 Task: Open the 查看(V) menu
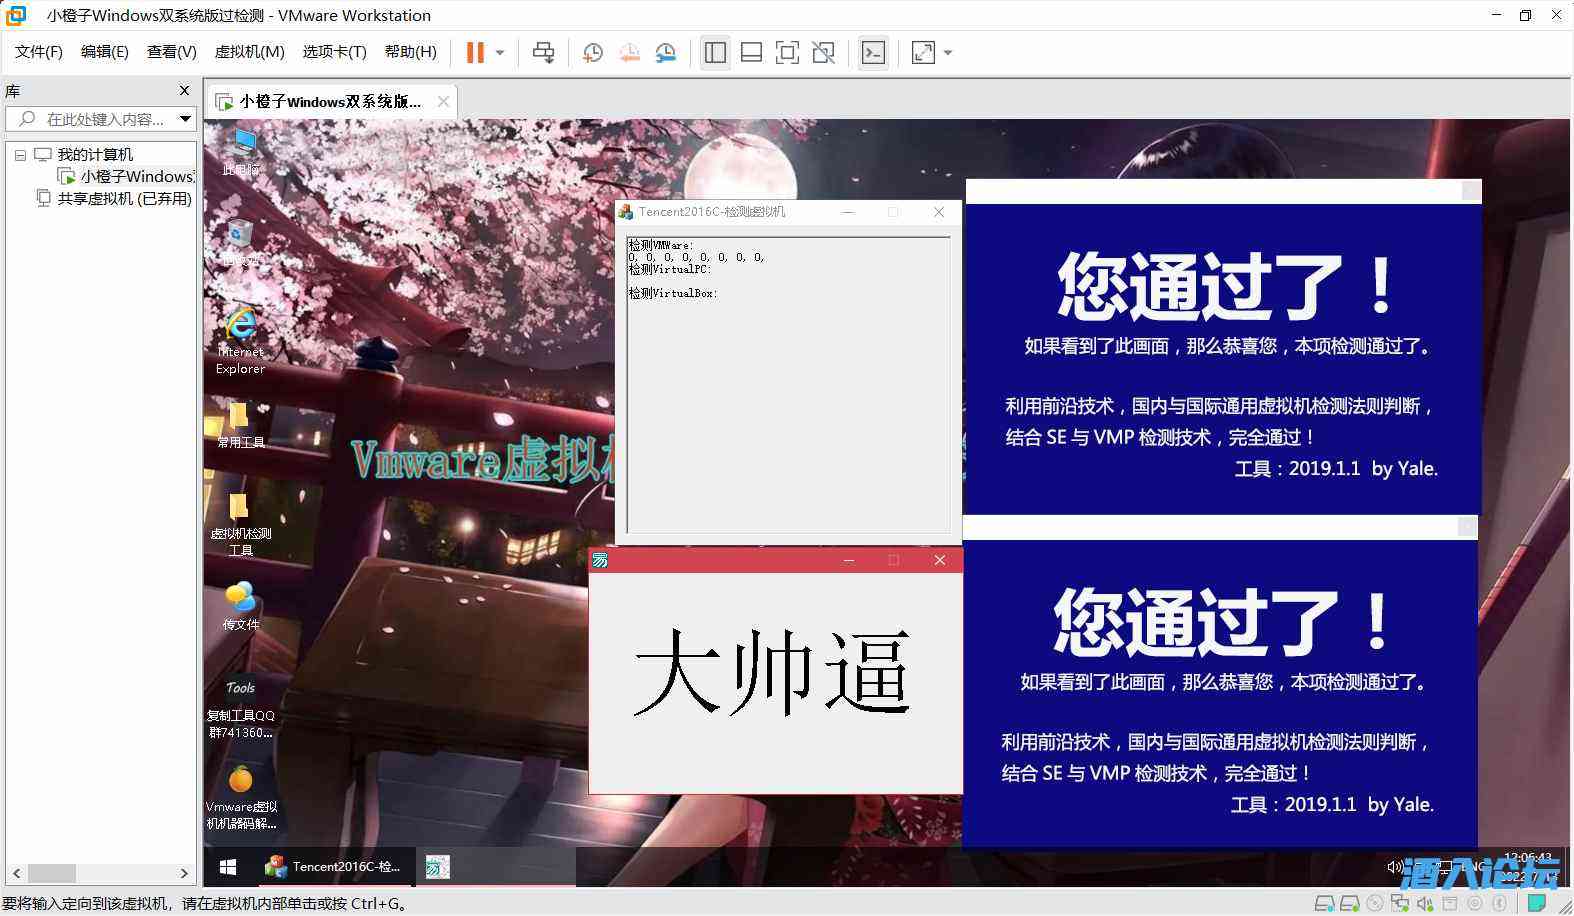click(171, 52)
